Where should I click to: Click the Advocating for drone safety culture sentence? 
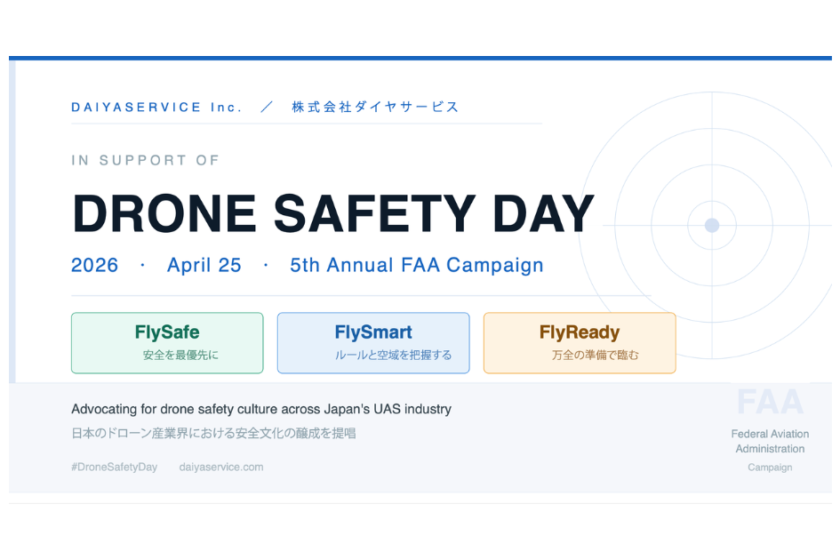point(261,409)
